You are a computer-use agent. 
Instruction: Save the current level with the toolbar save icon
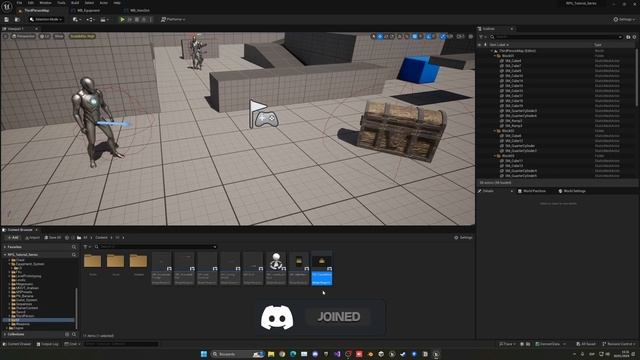[x=7, y=20]
